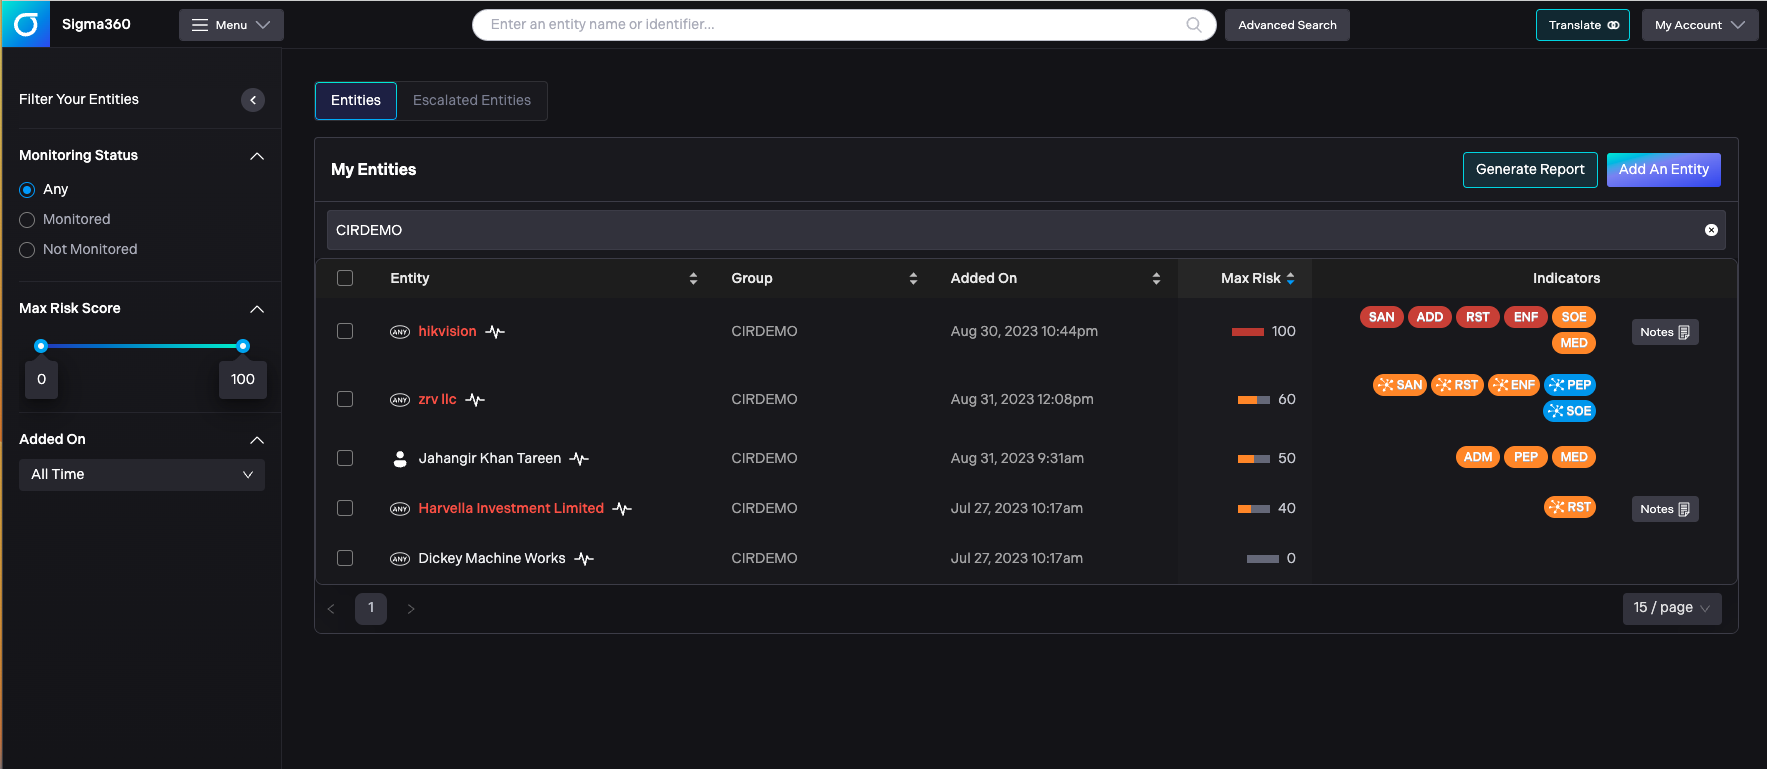Image resolution: width=1767 pixels, height=769 pixels.
Task: Toggle the select-all header checkbox
Action: click(x=345, y=278)
